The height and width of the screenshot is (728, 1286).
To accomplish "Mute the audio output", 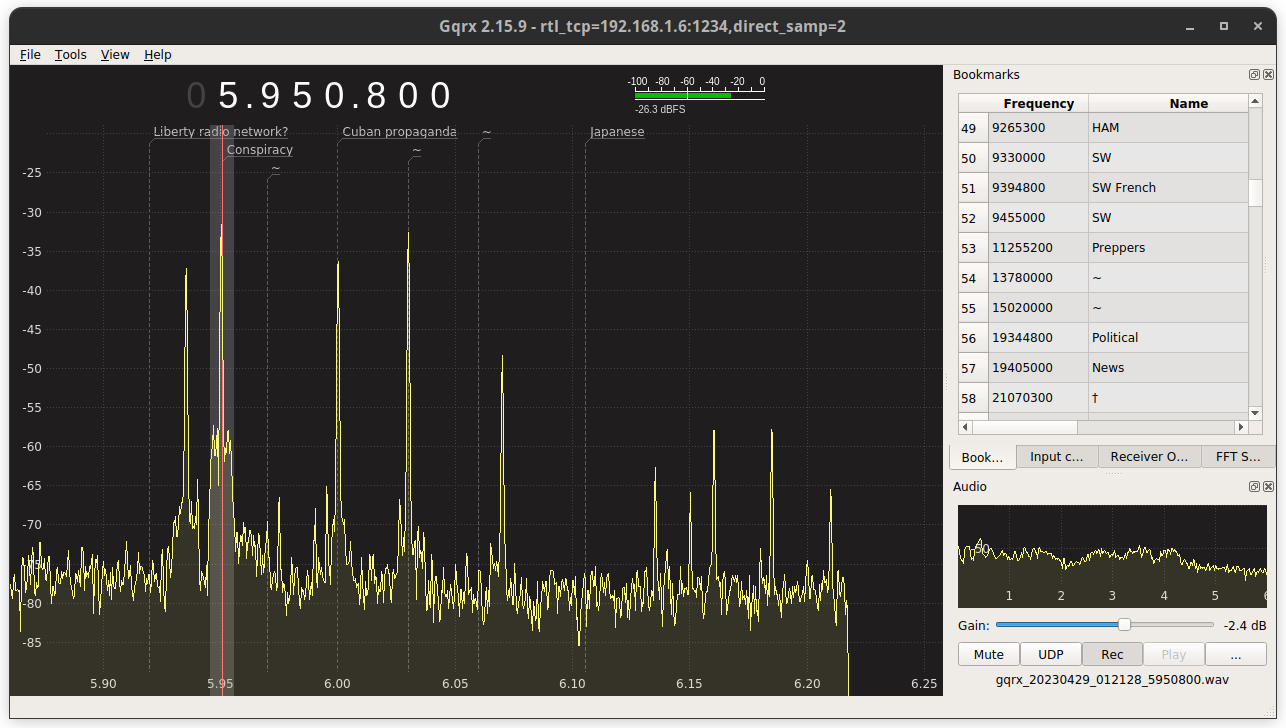I will coord(988,654).
